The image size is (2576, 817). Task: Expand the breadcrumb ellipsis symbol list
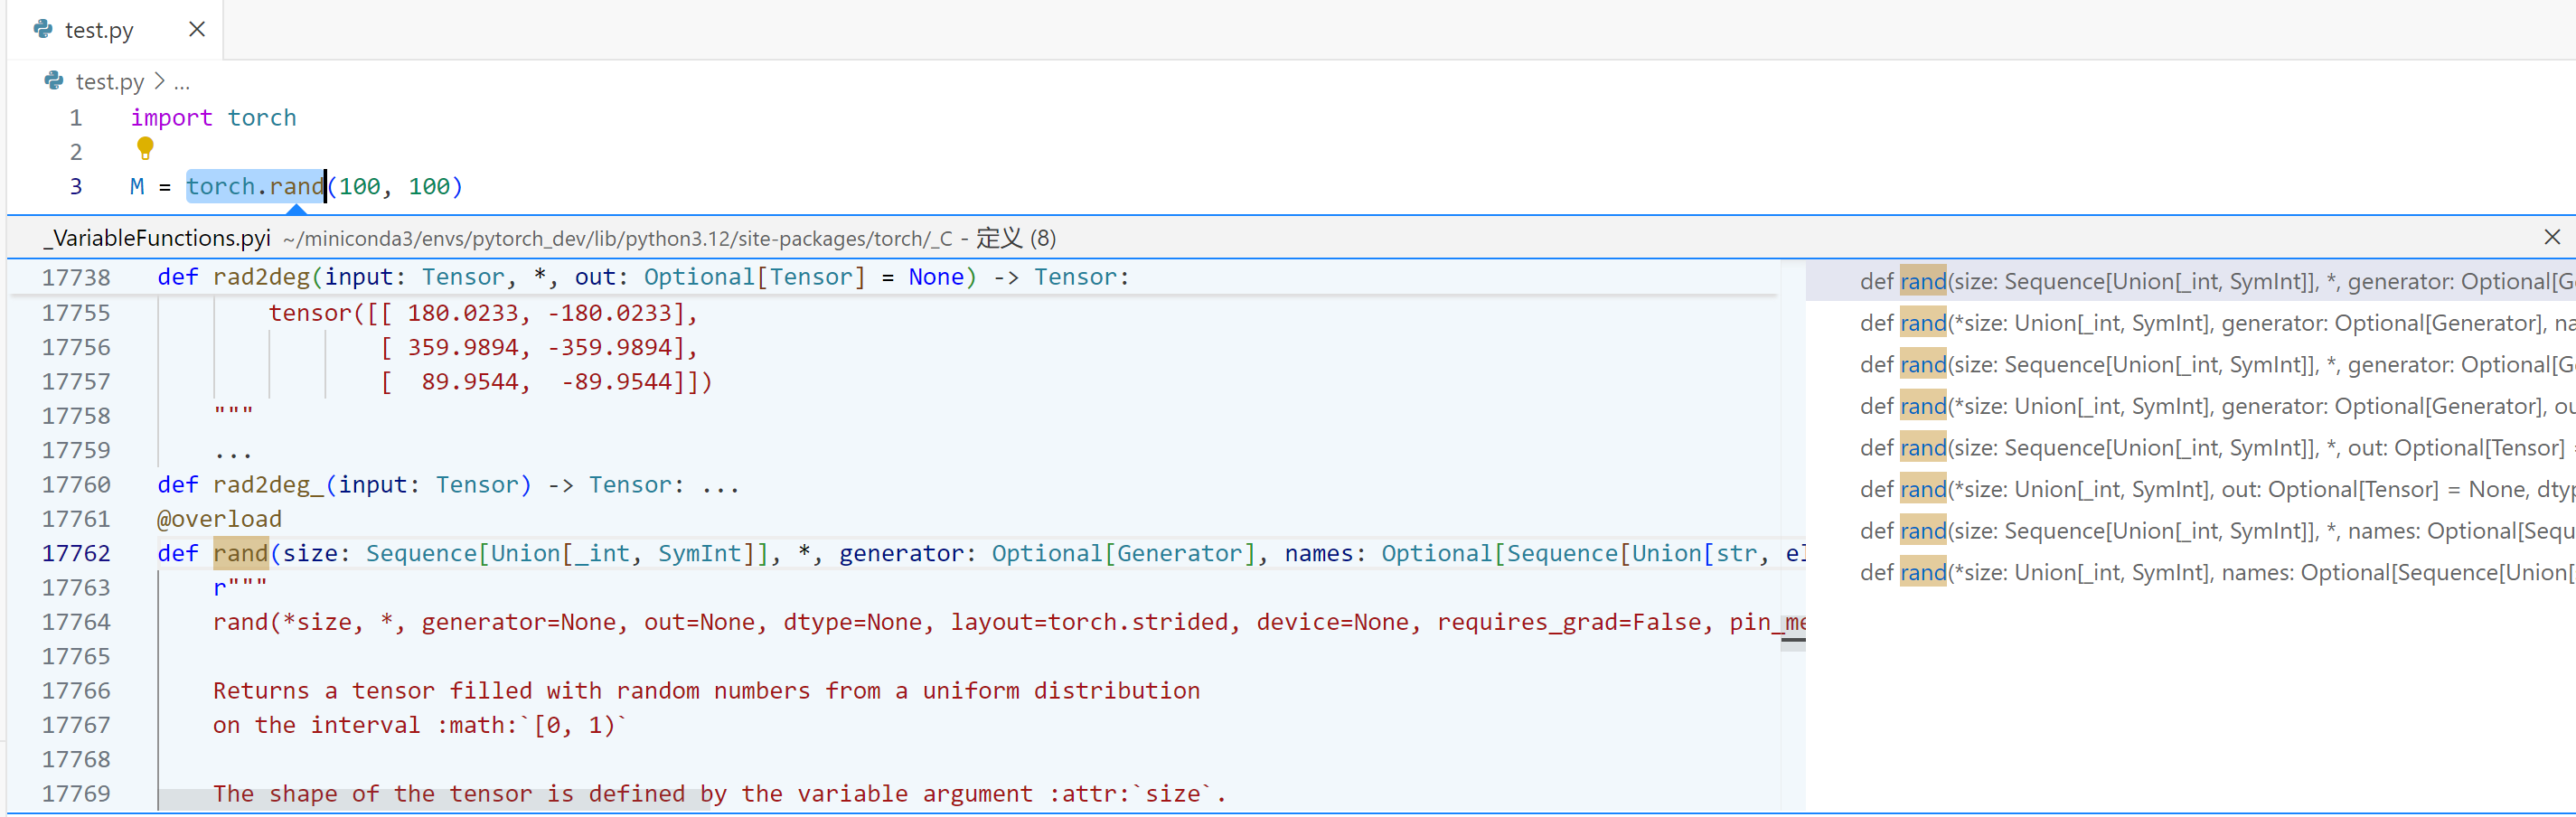[x=181, y=82]
